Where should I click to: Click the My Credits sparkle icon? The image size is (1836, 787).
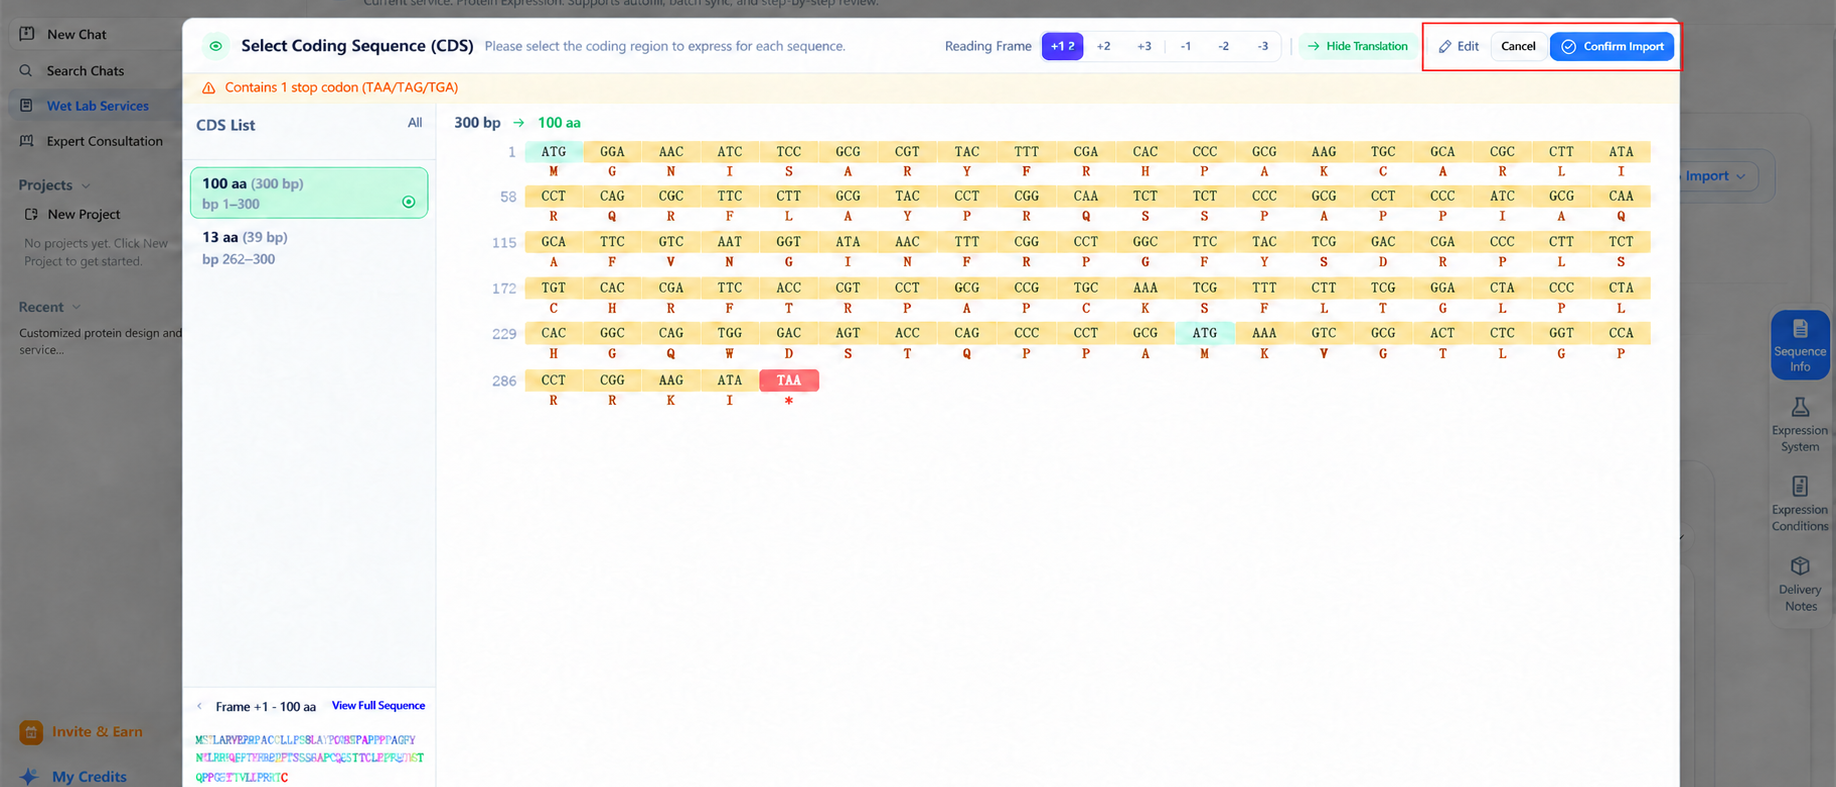pos(29,776)
